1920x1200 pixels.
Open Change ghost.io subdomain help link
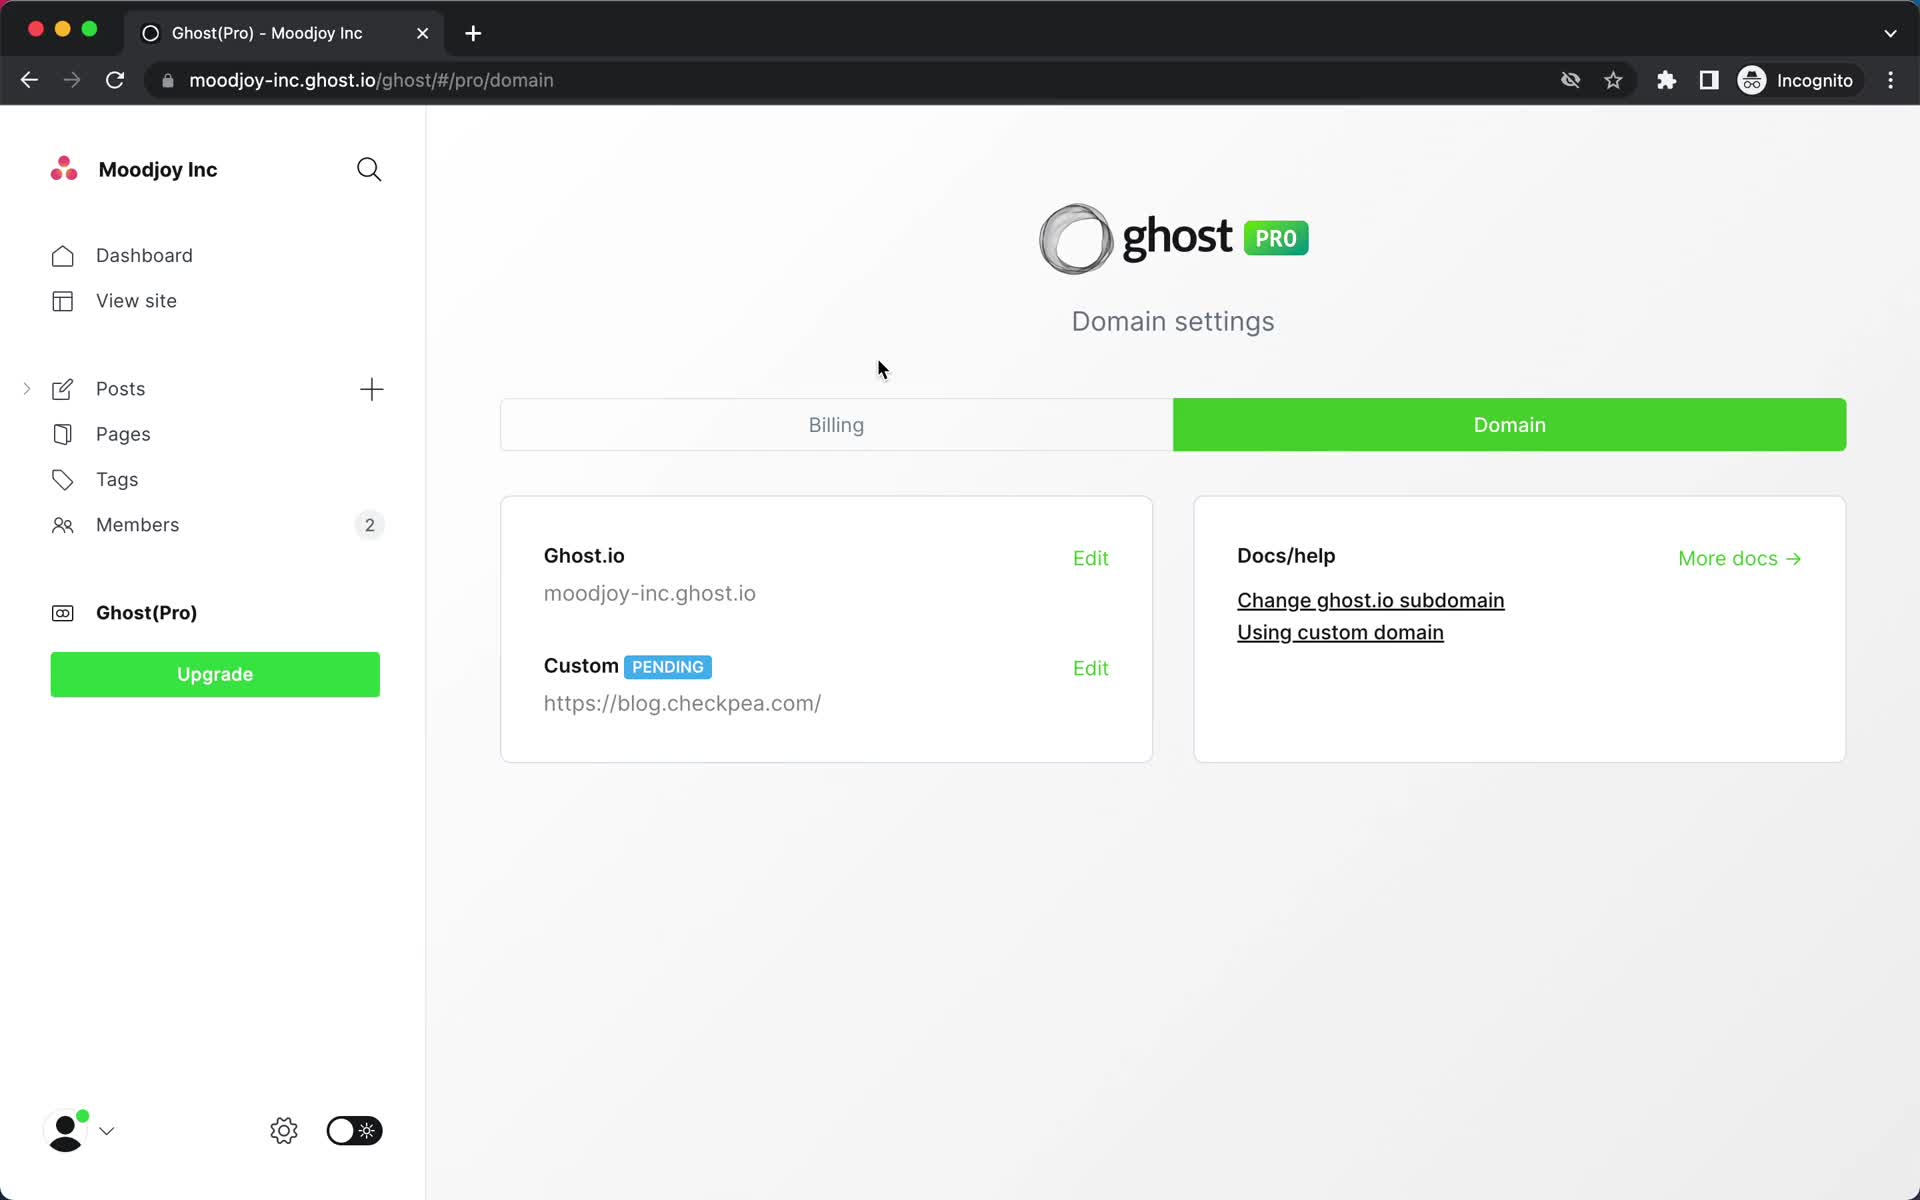(1370, 600)
